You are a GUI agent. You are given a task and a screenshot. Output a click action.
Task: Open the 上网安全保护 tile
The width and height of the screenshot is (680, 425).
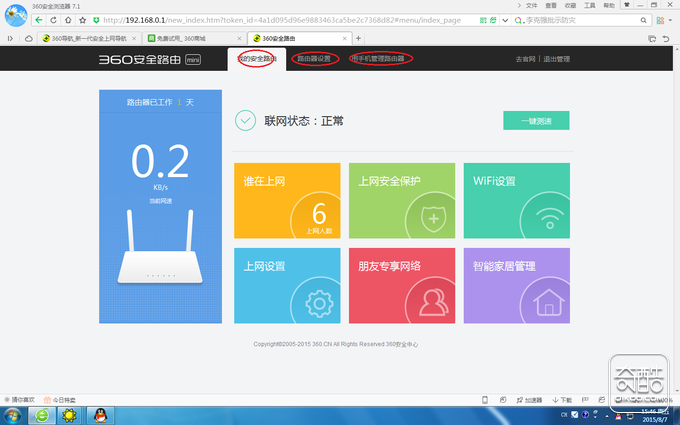tap(402, 200)
